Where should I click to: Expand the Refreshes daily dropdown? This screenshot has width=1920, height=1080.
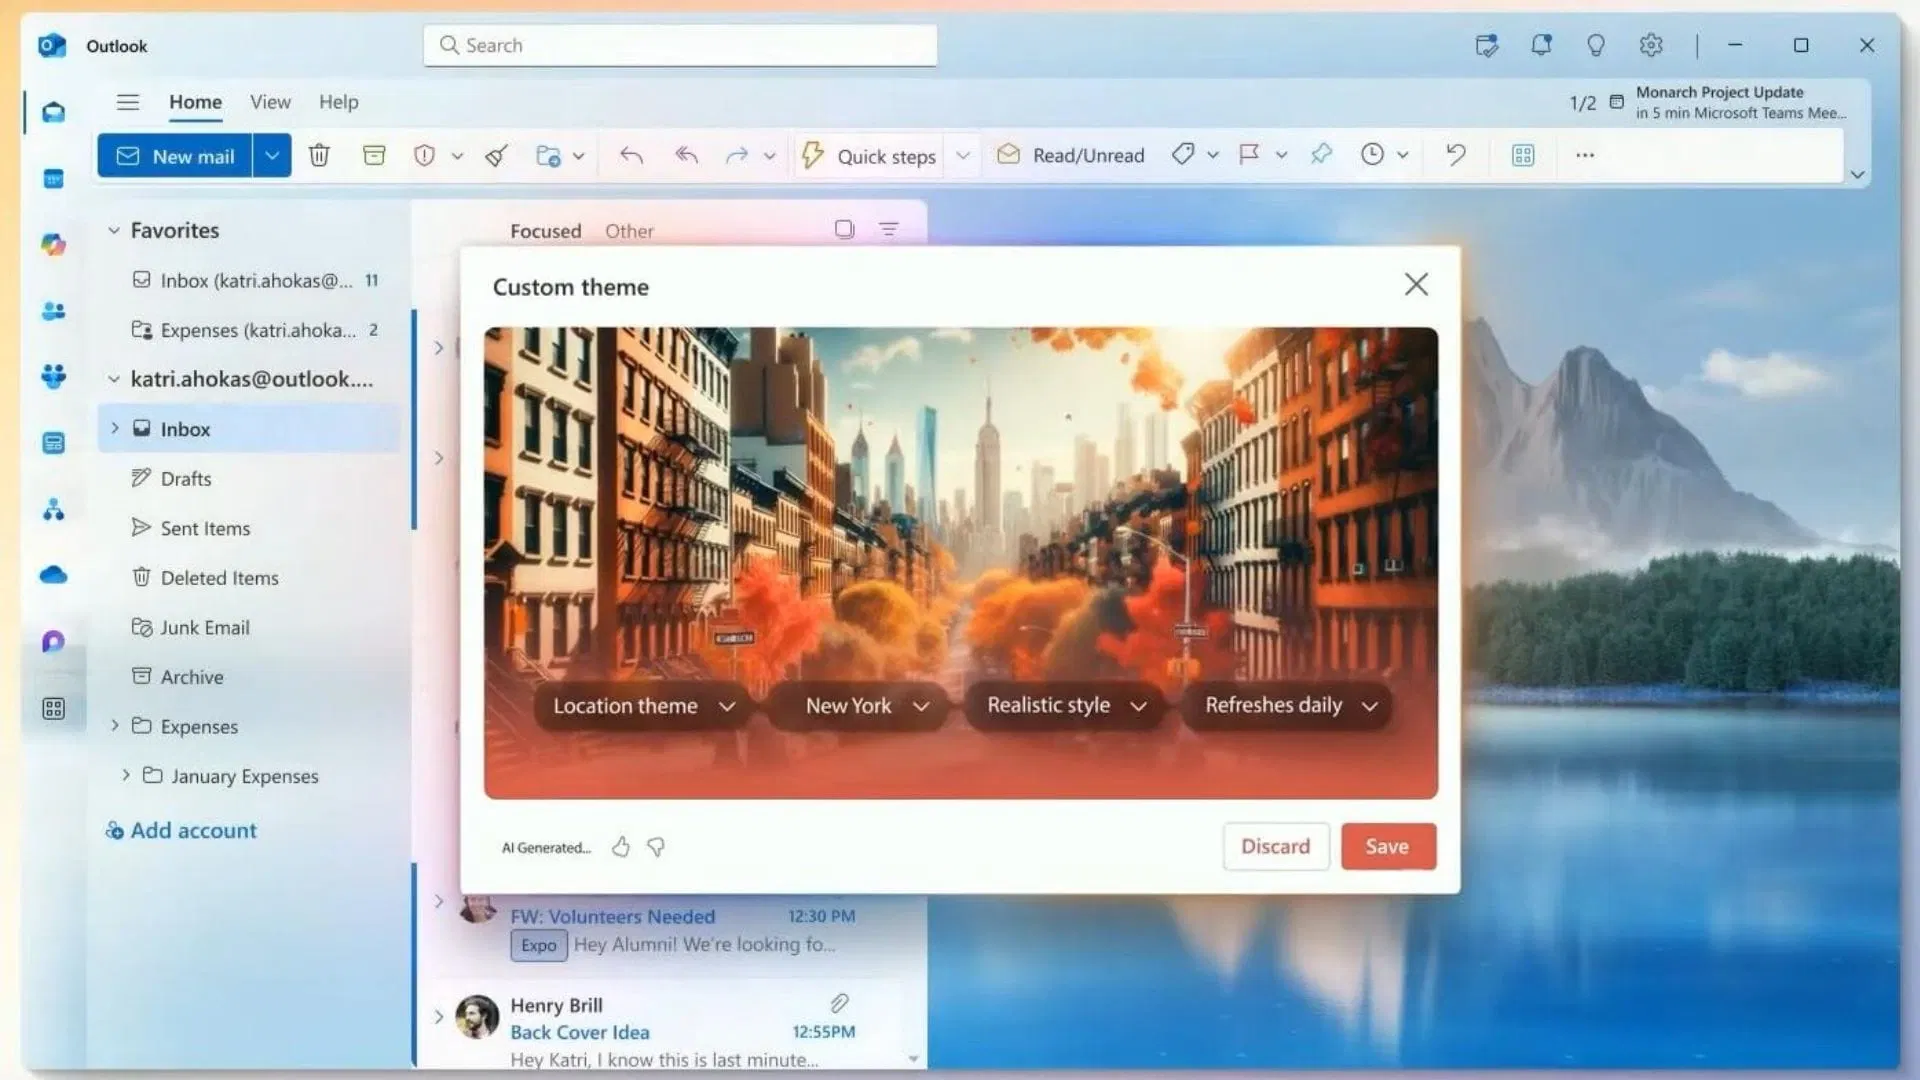1289,706
